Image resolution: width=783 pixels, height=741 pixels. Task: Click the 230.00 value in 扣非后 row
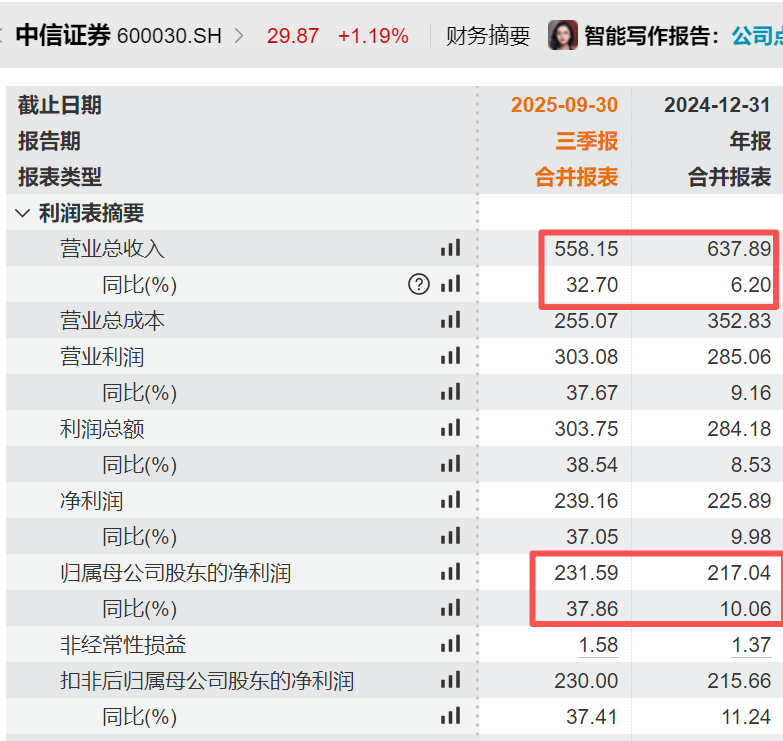(x=586, y=681)
